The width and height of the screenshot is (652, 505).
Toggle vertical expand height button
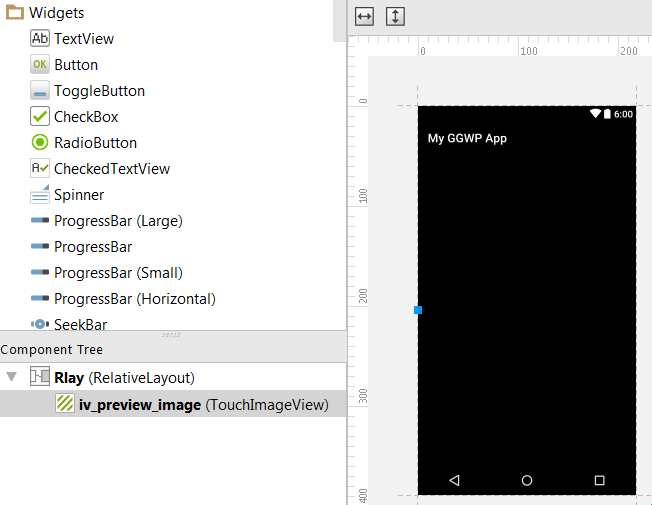(x=395, y=17)
